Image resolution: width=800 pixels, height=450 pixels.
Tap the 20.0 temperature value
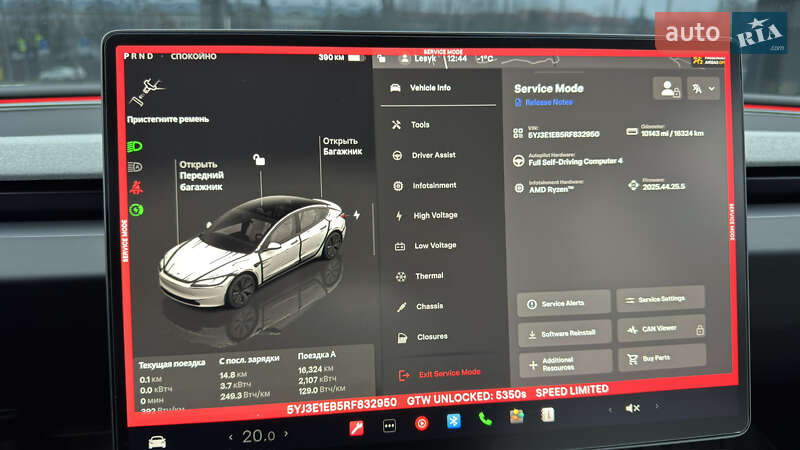tap(259, 436)
